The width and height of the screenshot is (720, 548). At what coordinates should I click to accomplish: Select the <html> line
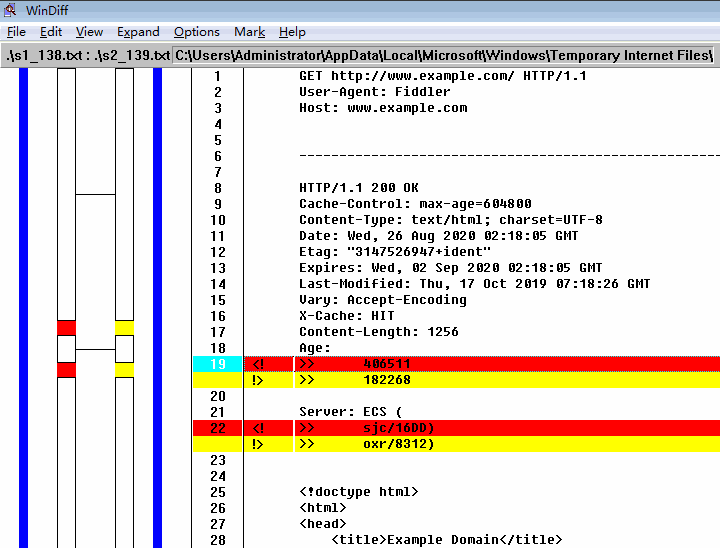323,508
